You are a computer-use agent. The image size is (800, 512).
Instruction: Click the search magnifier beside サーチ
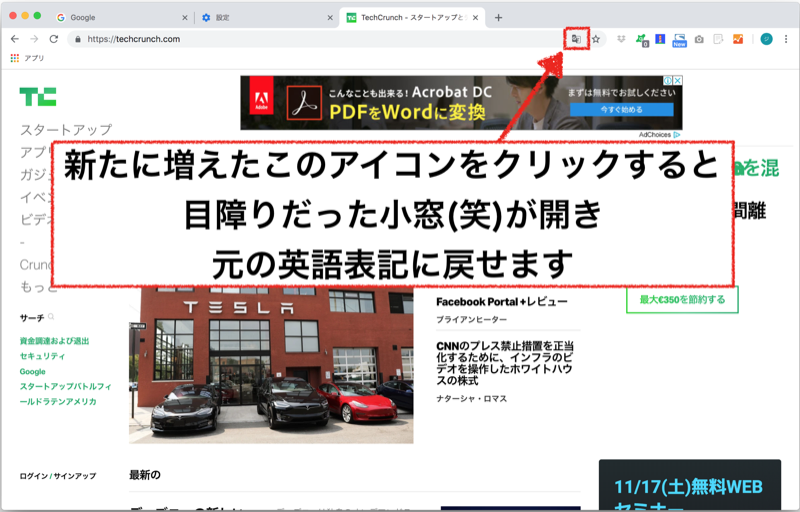(x=51, y=317)
